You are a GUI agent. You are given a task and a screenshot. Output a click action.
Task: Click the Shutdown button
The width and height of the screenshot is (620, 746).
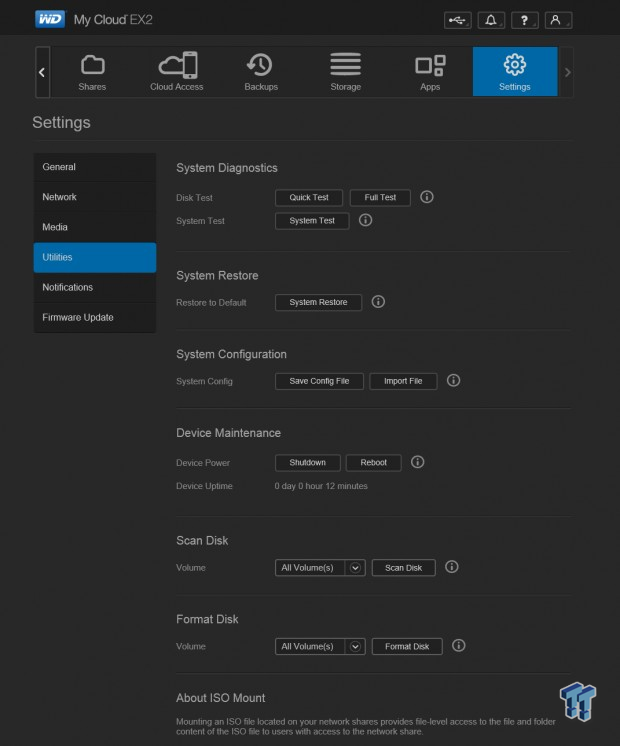(x=308, y=462)
